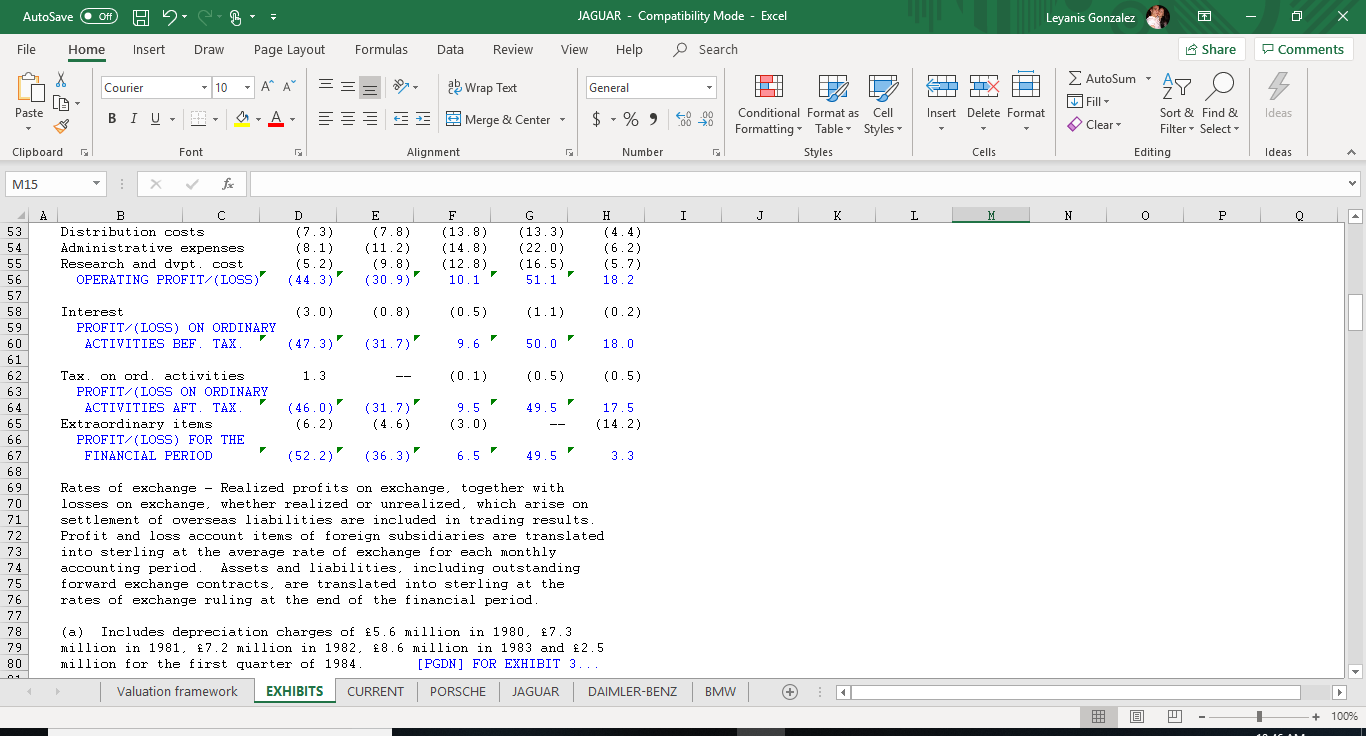Open Cell Styles gallery
Screen dimensions: 1366x736
tap(883, 104)
